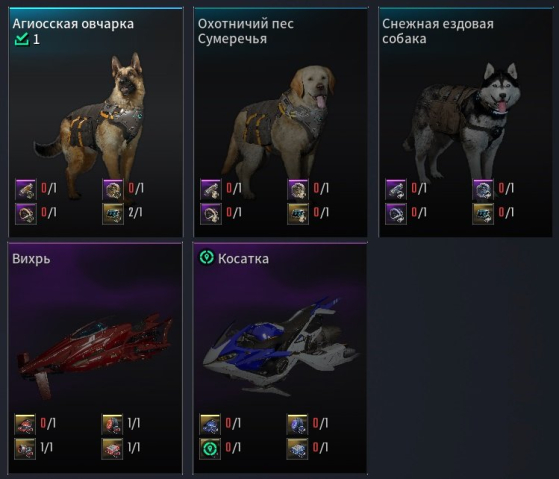Click the green tracking marker beside Косатка title
559x479 pixels.
point(206,257)
